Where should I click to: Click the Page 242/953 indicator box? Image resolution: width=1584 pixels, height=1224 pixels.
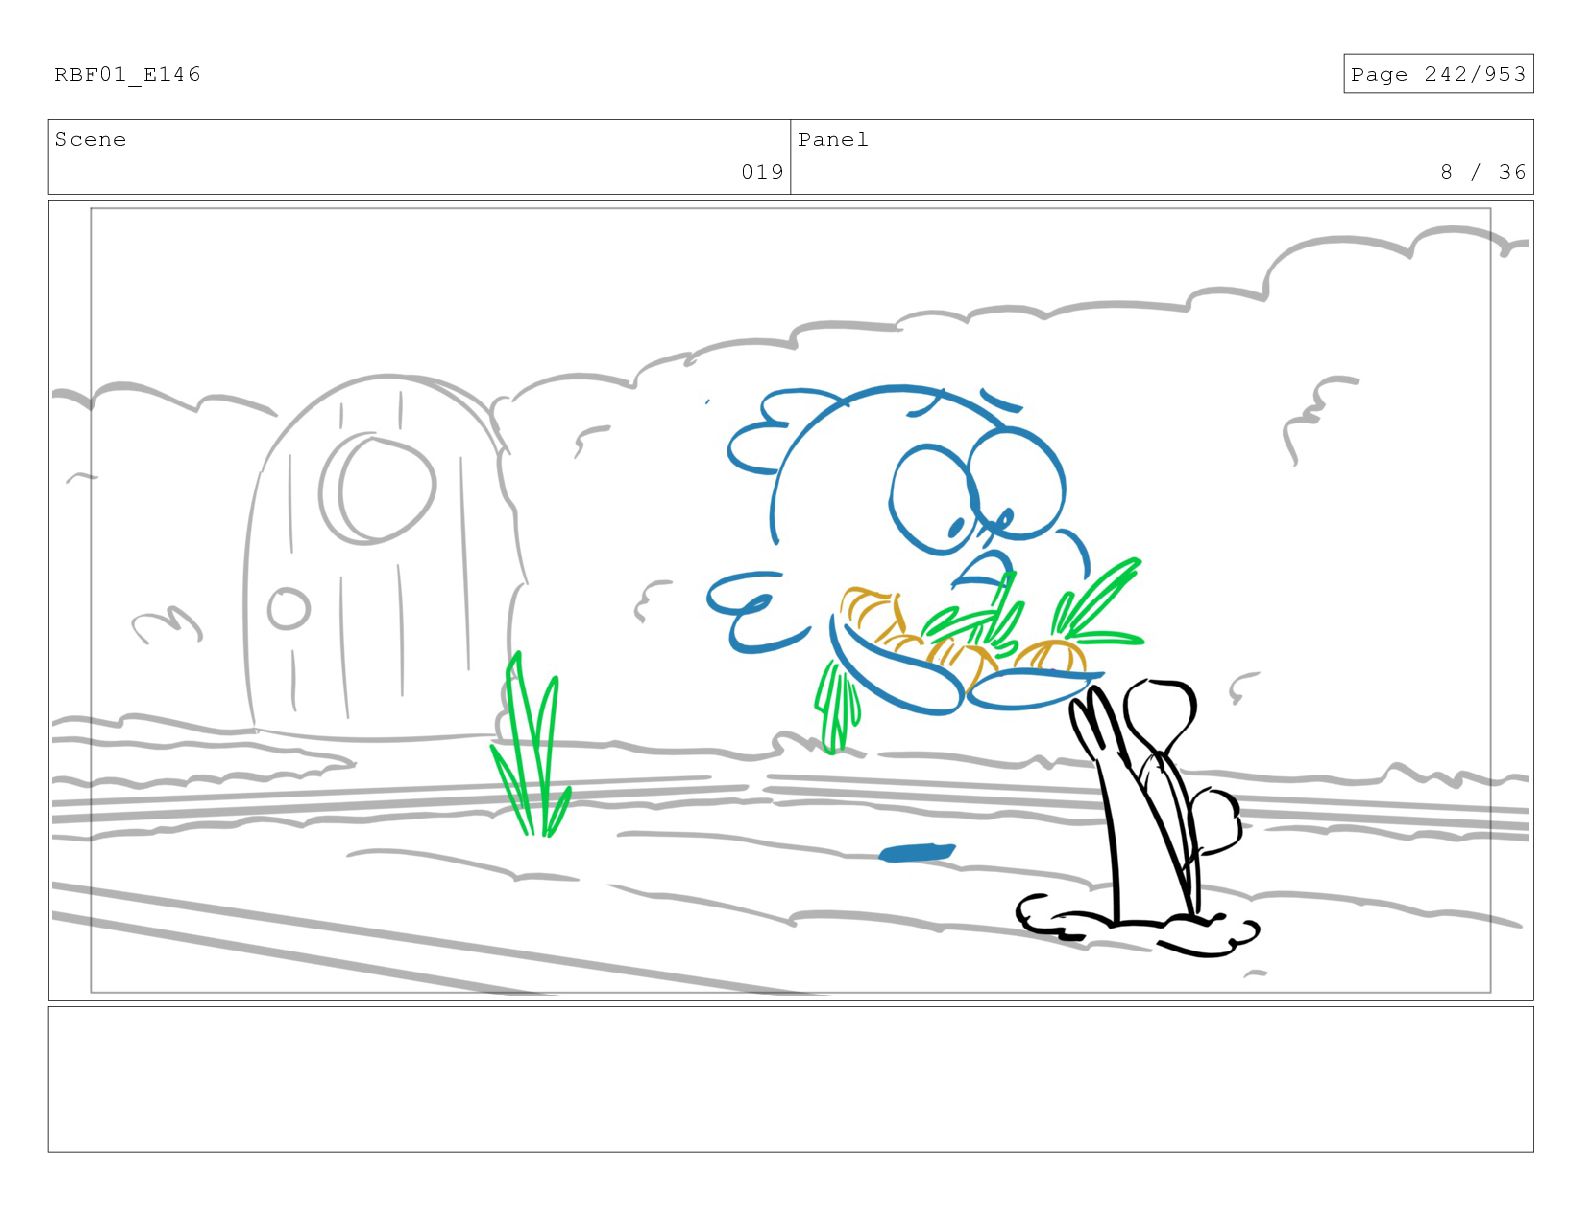[1437, 74]
